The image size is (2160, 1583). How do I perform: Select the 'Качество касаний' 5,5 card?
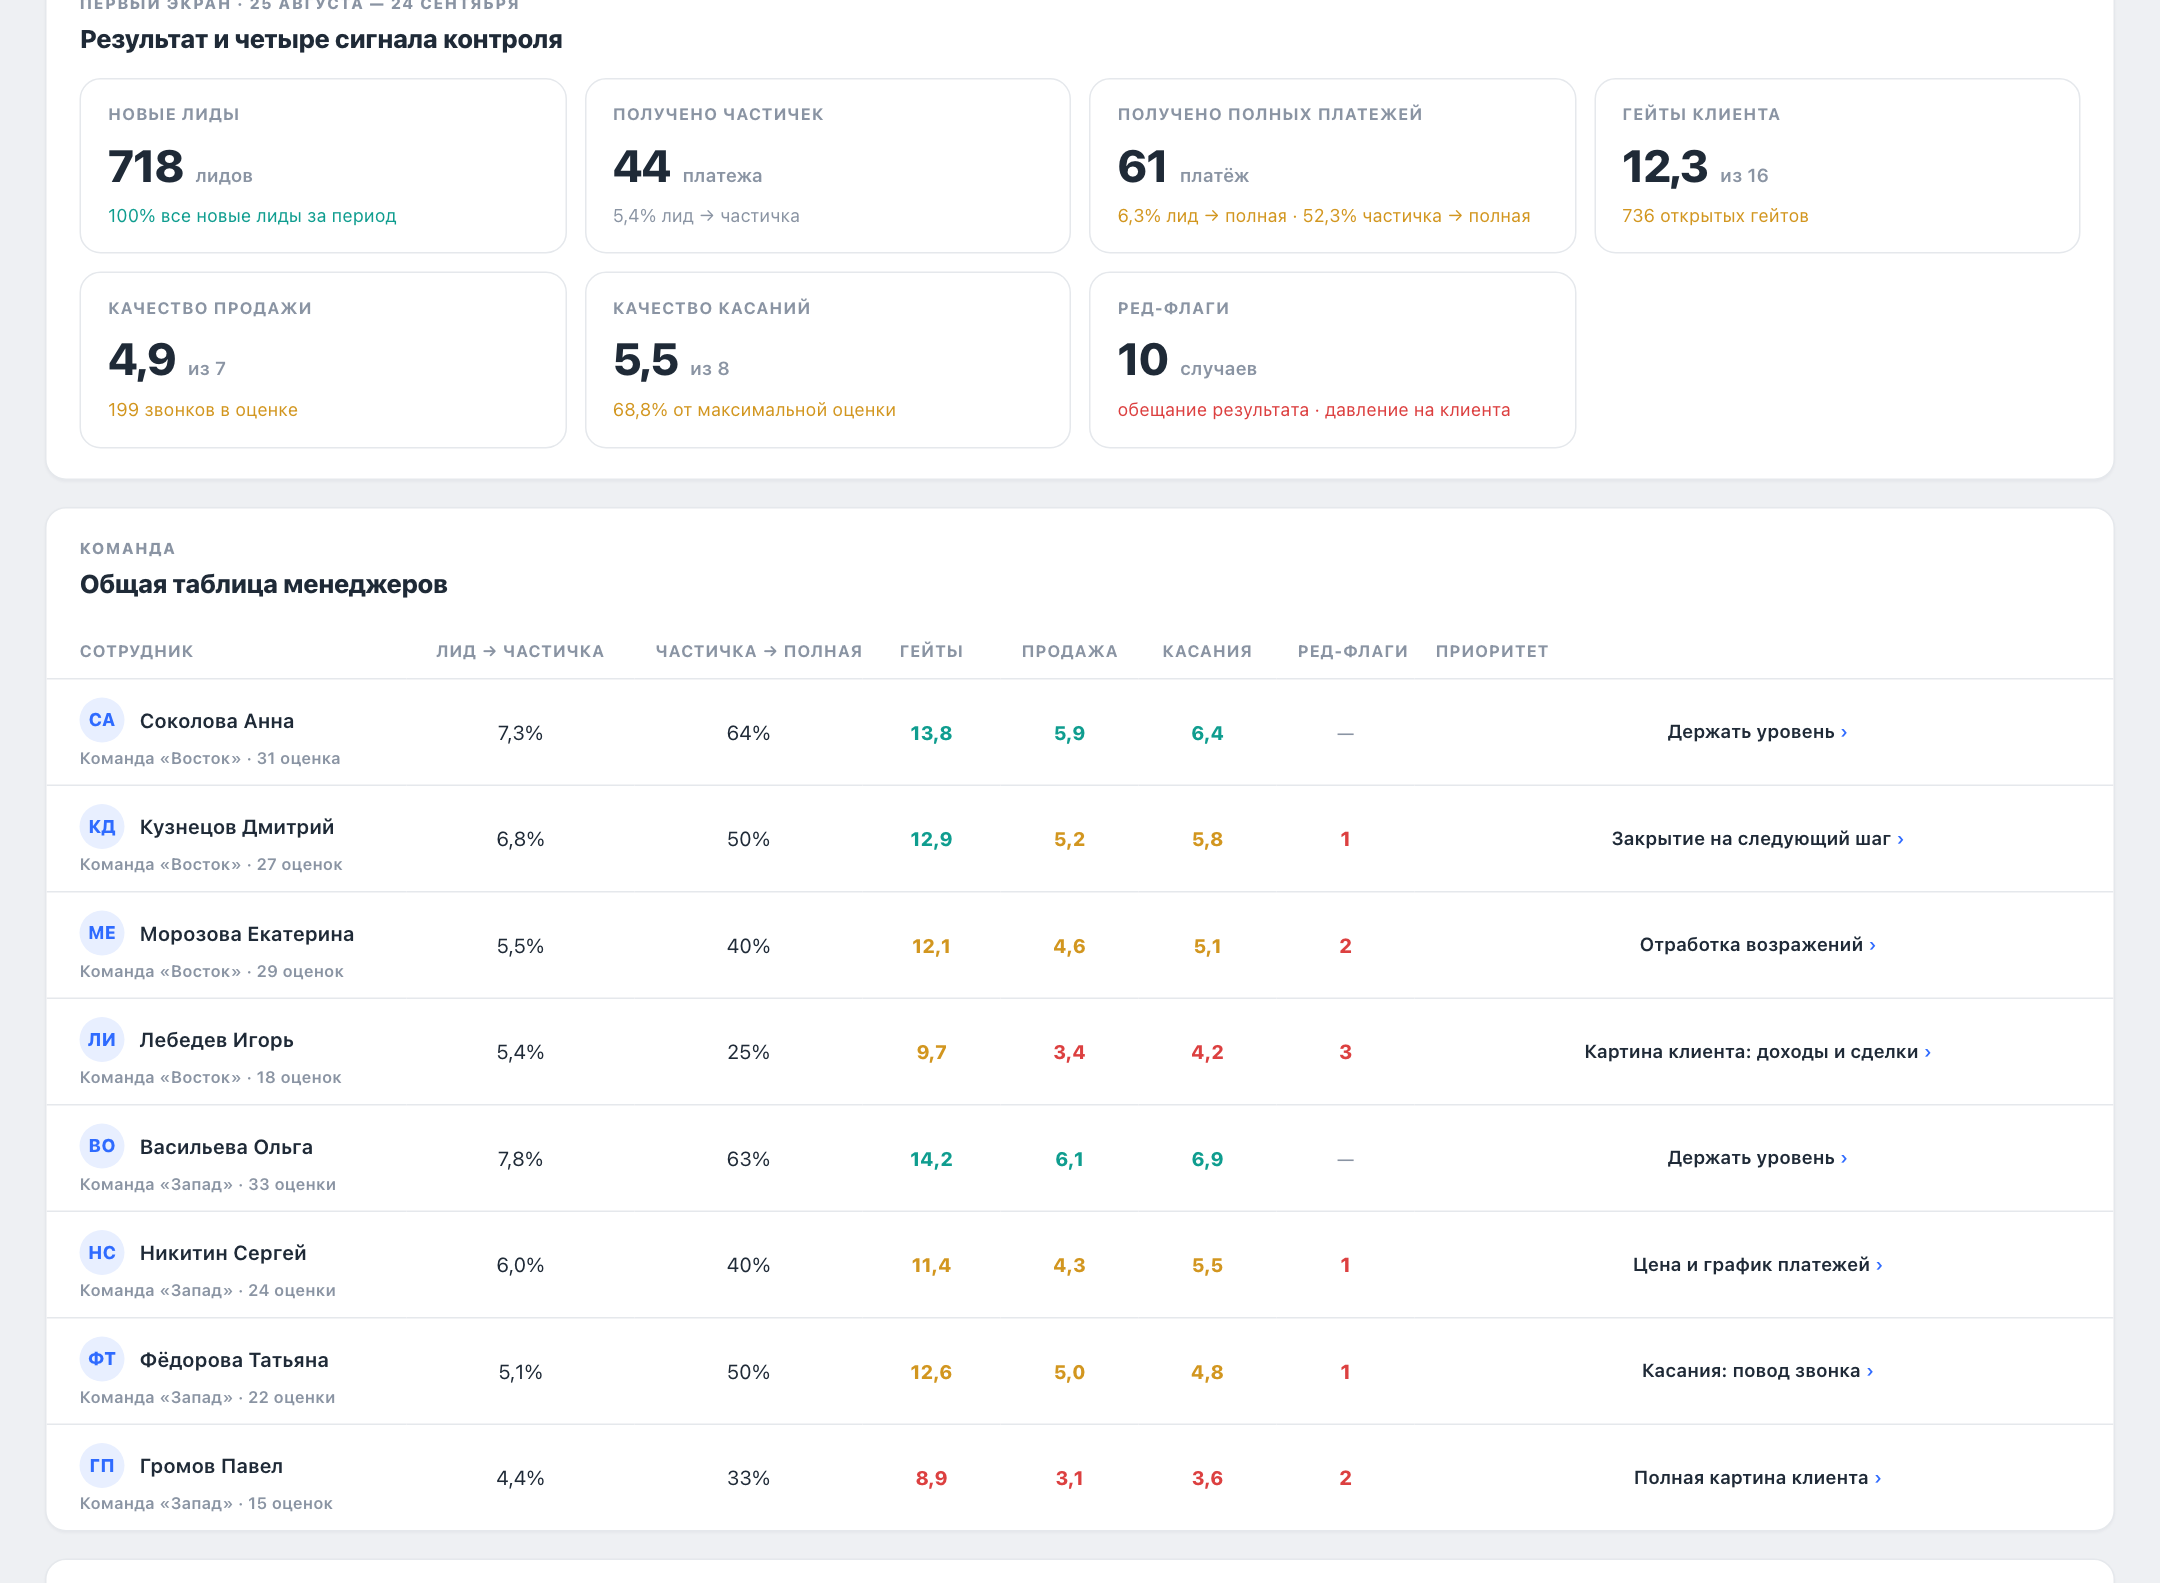828,360
